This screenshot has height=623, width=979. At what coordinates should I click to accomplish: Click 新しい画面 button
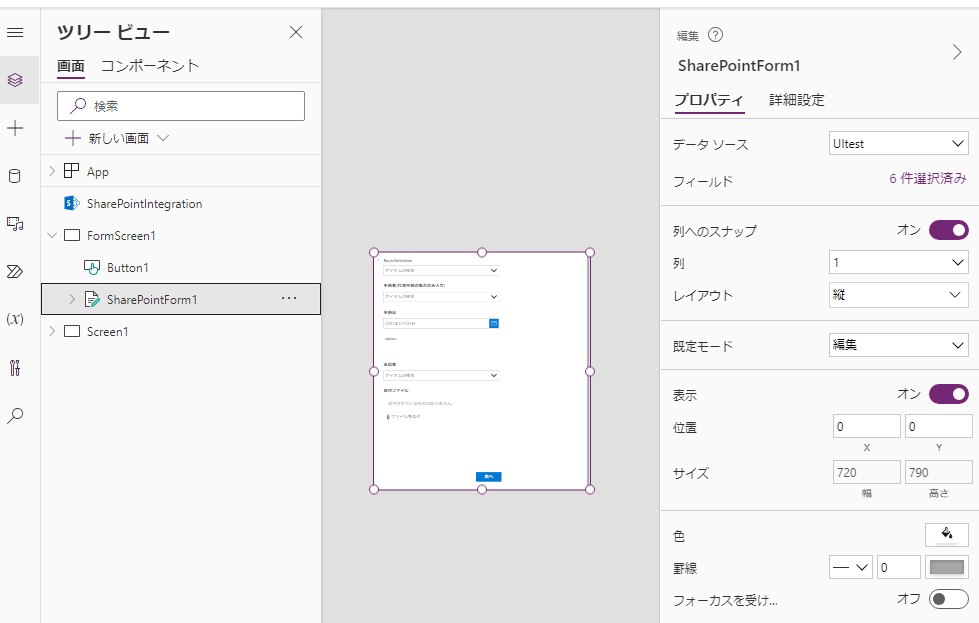pos(118,138)
